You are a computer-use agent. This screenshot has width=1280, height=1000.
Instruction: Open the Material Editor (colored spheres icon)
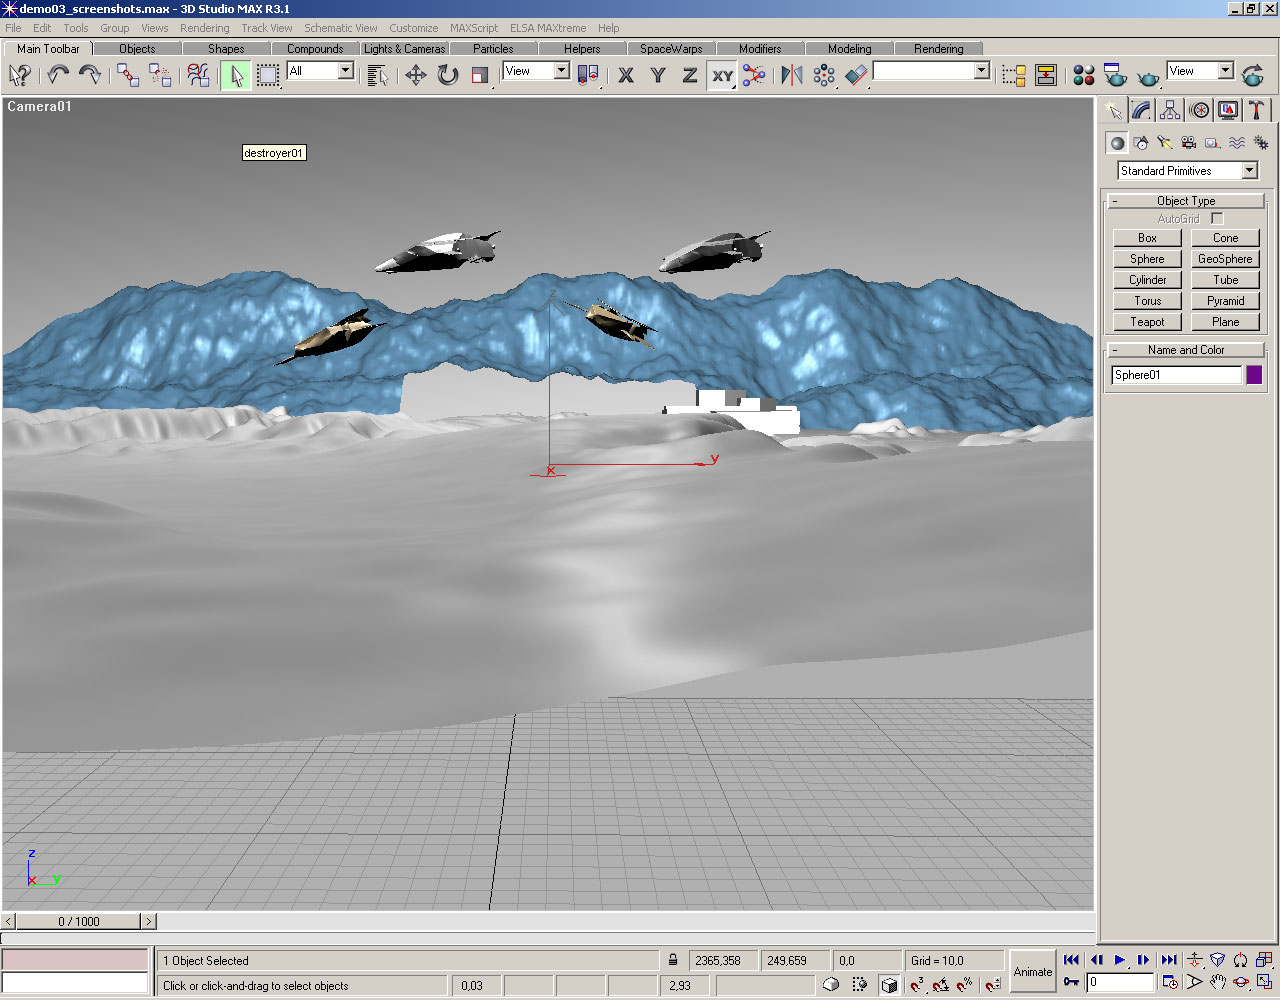[x=1083, y=75]
